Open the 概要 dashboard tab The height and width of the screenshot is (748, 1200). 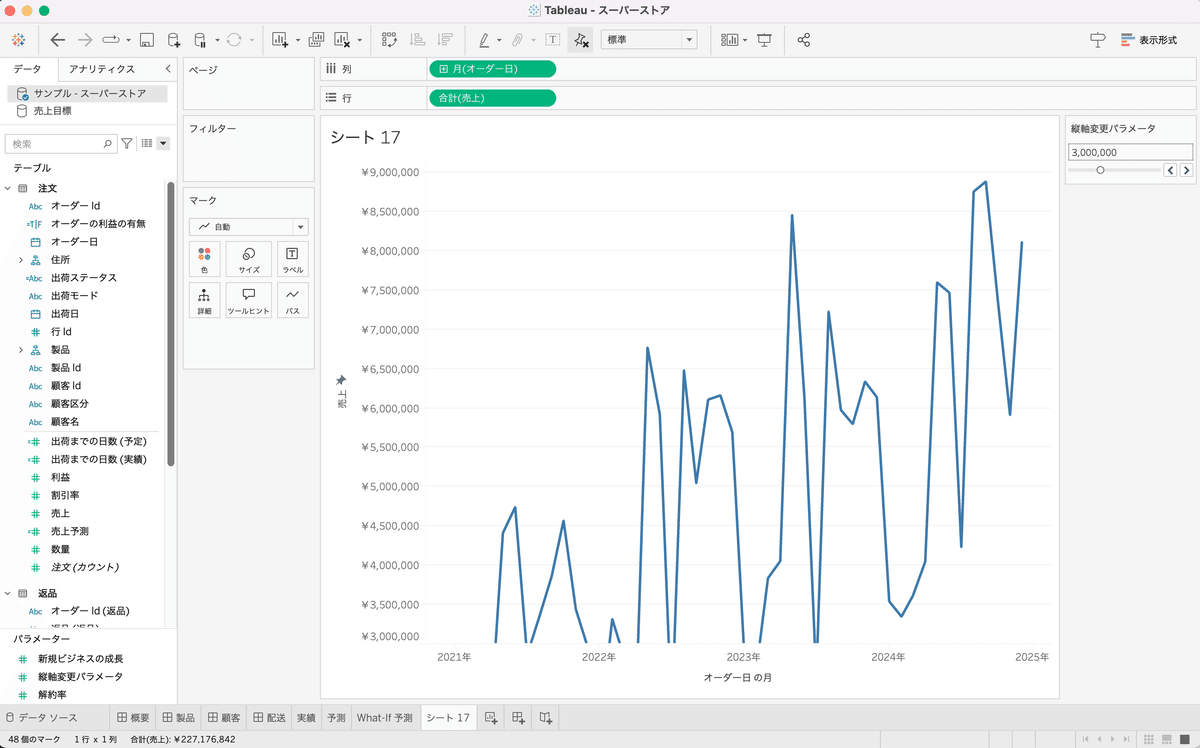[x=133, y=717]
